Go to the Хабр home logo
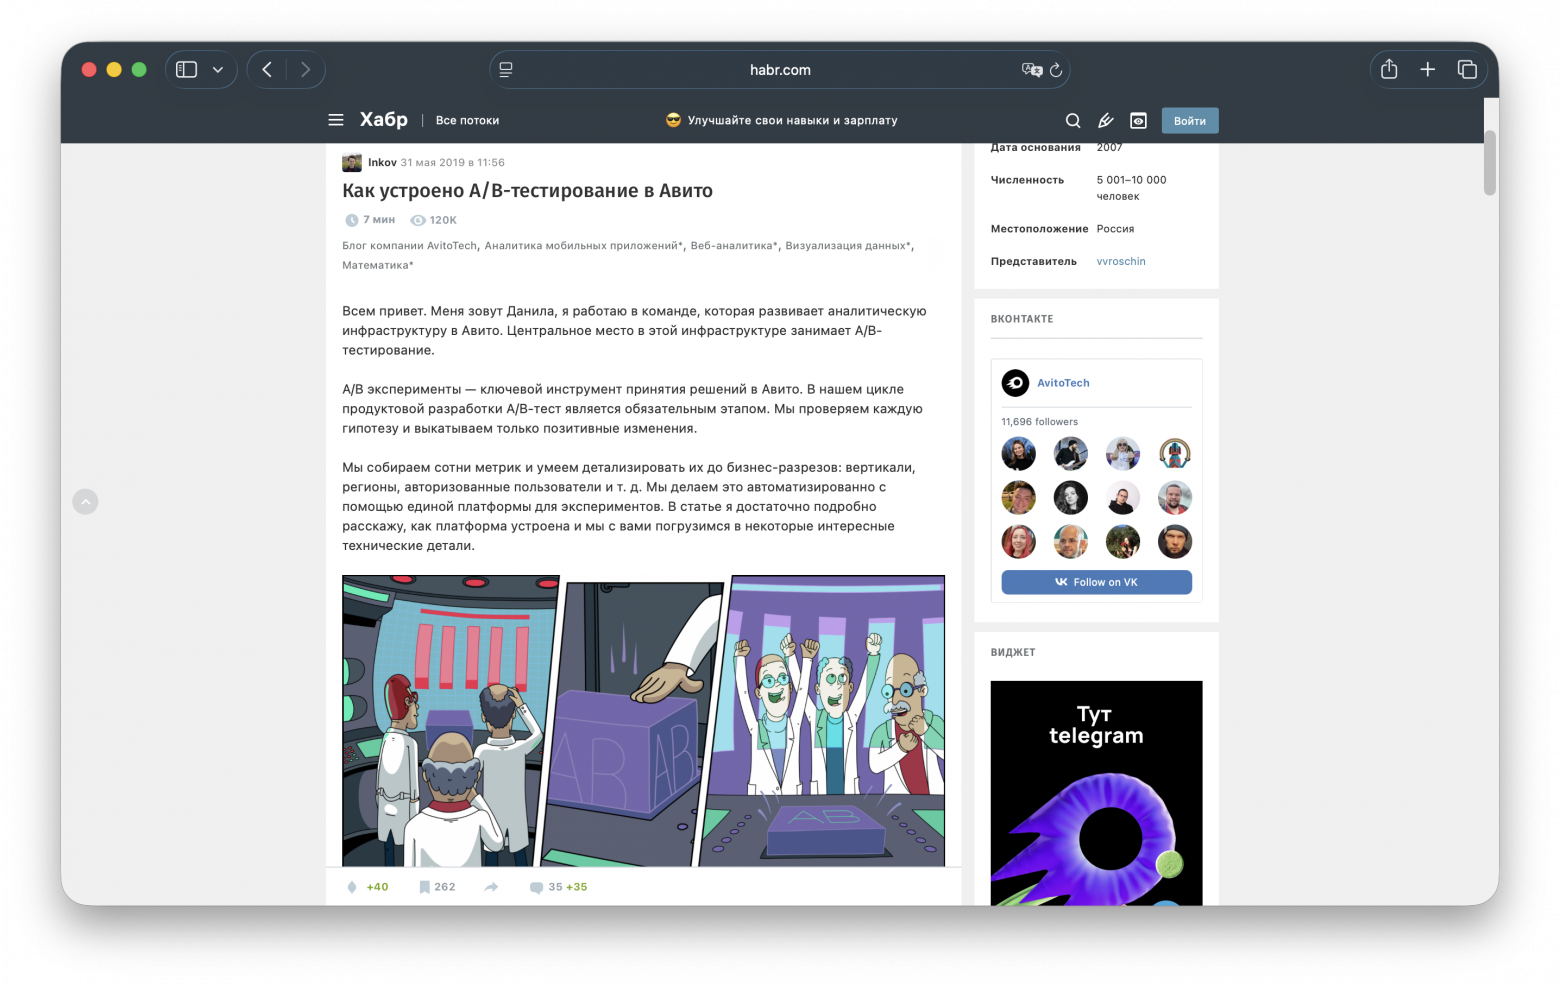The height and width of the screenshot is (986, 1560). 384,120
